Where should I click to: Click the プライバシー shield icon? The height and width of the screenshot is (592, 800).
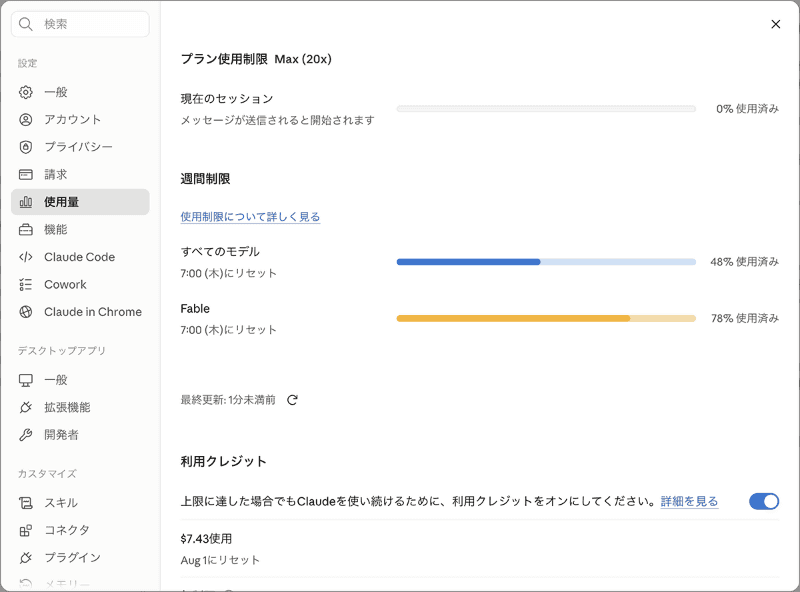click(26, 147)
